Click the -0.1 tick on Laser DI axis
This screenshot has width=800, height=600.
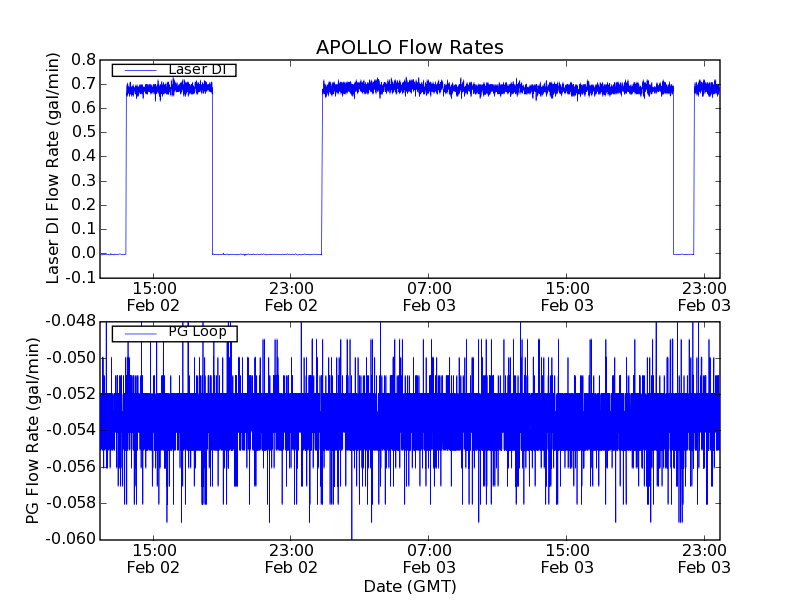(81, 278)
